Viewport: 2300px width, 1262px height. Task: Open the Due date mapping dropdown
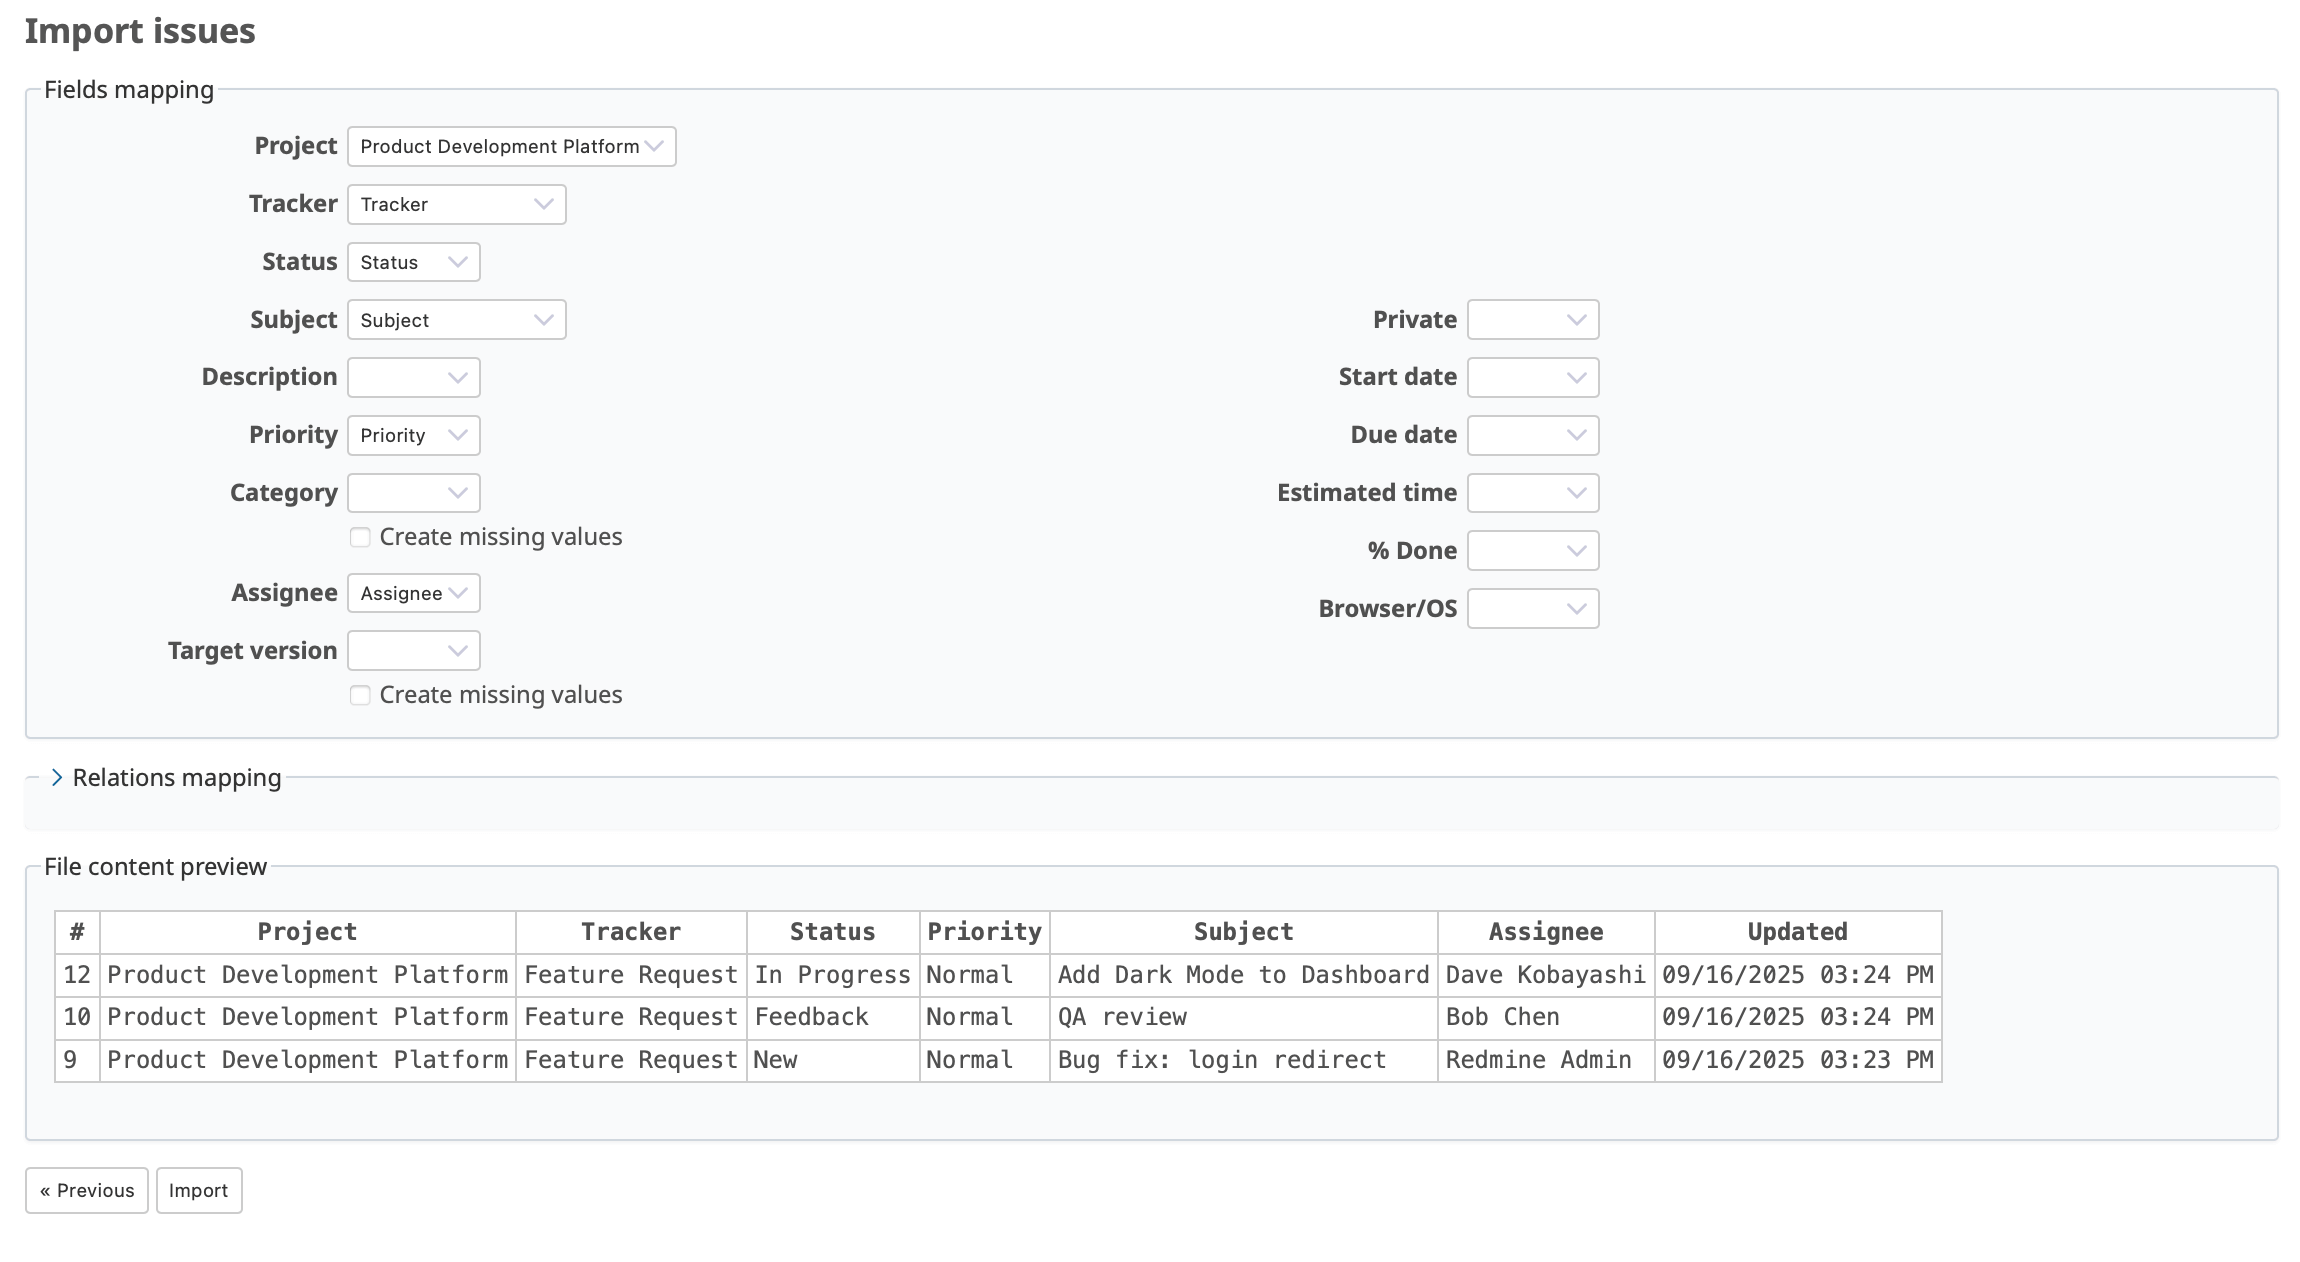[x=1532, y=435]
